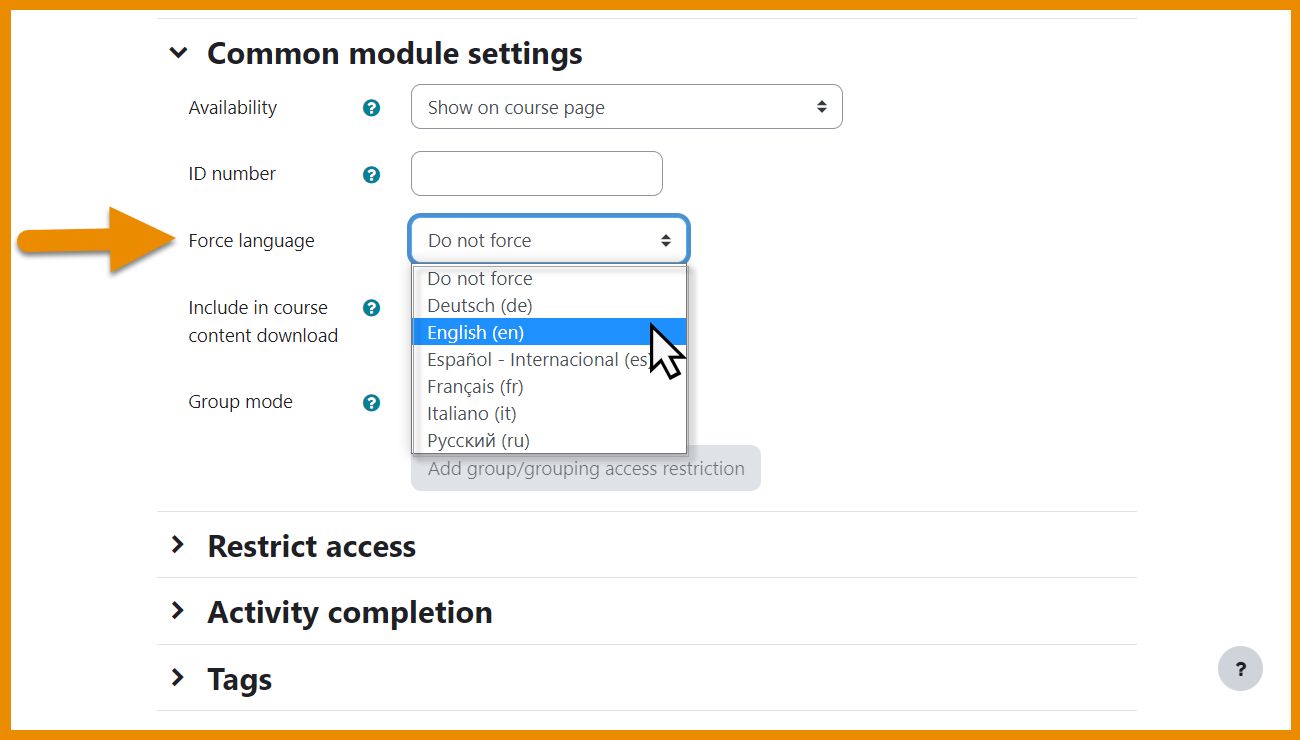Click the ID number help icon

(371, 175)
